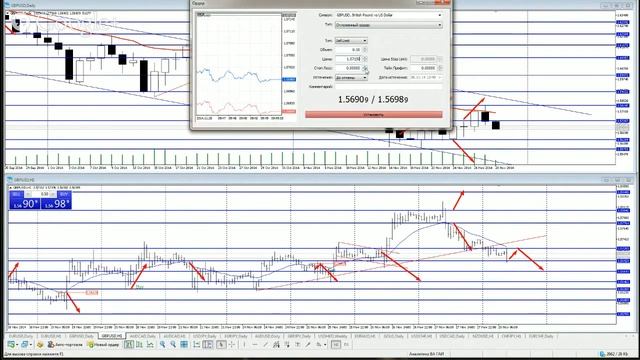640x360 pixels.
Task: Switch to the EURCHF,Daily chart tab
Action: (x=541, y=336)
